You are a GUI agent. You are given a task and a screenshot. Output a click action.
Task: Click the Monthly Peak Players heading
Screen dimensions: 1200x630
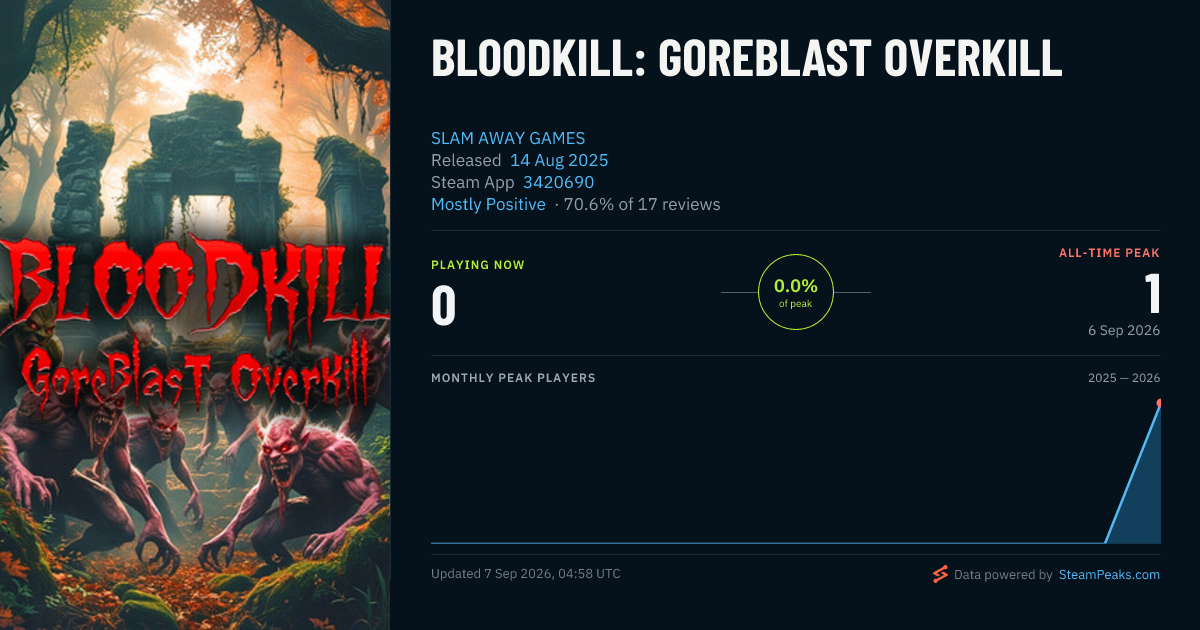click(513, 378)
